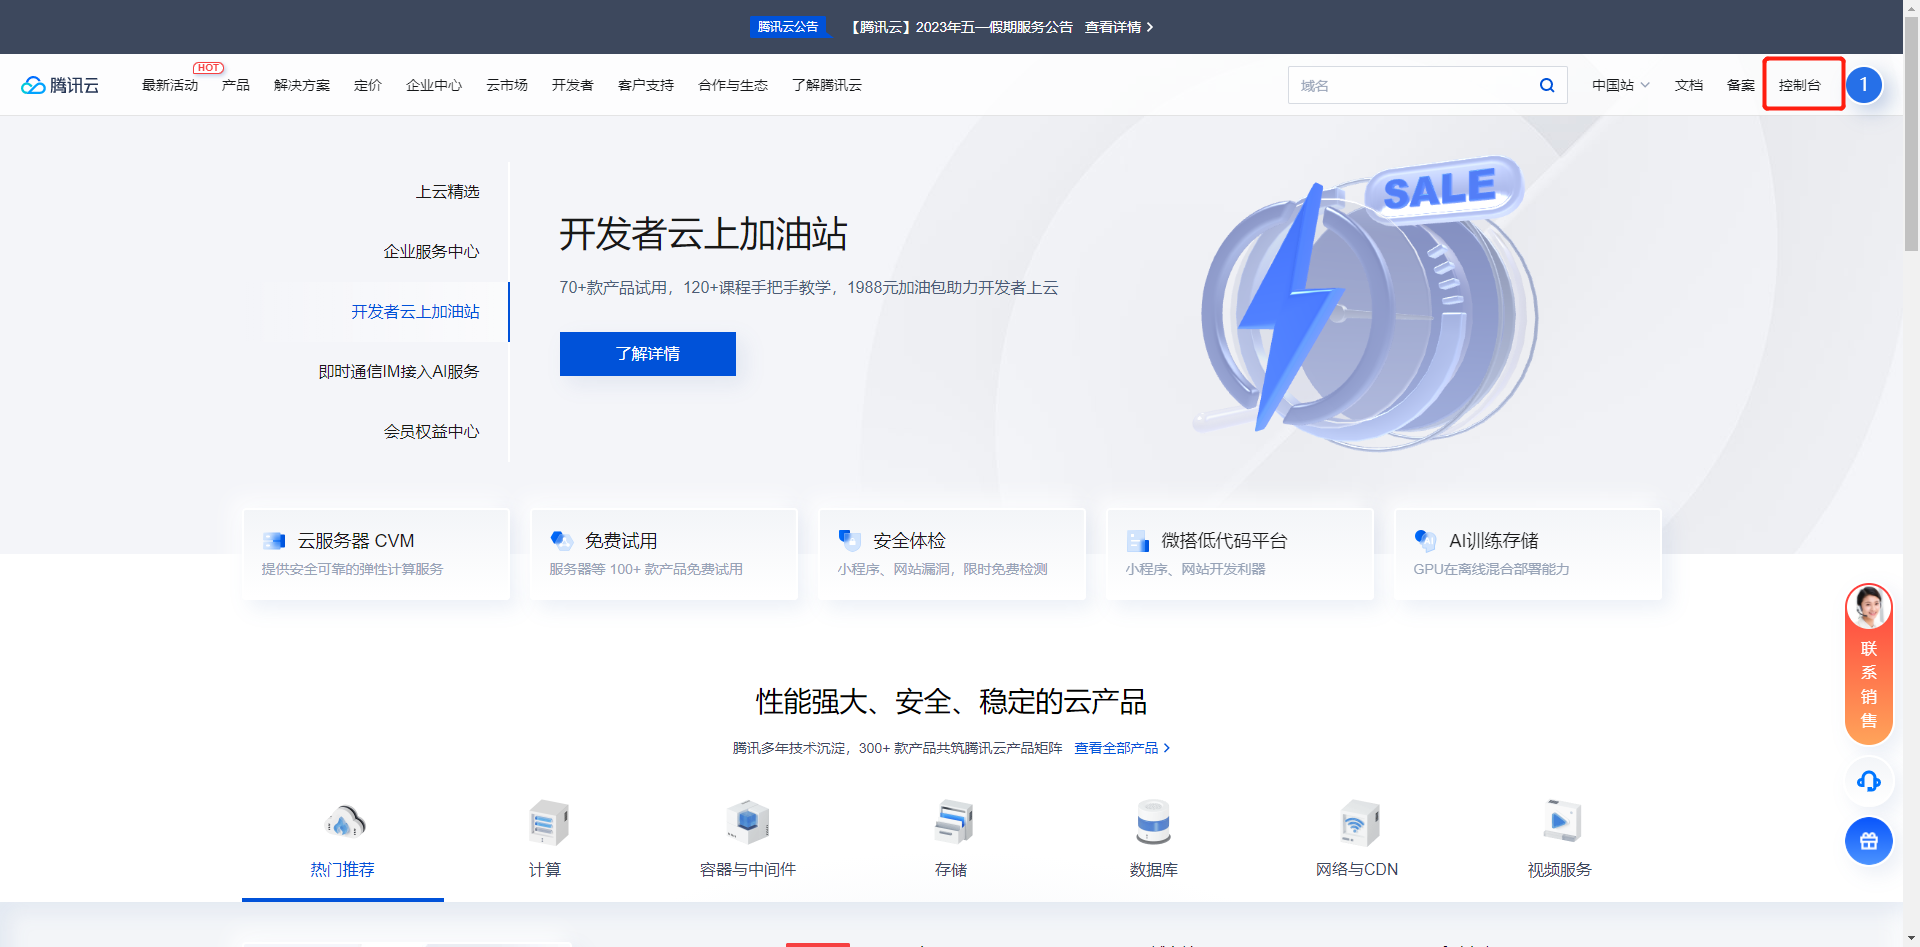Open the 解决方案 menu

pos(302,85)
